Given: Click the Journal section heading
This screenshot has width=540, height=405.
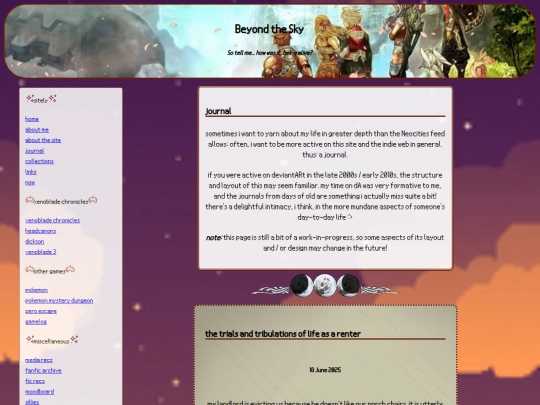Looking at the screenshot, I should pos(218,111).
